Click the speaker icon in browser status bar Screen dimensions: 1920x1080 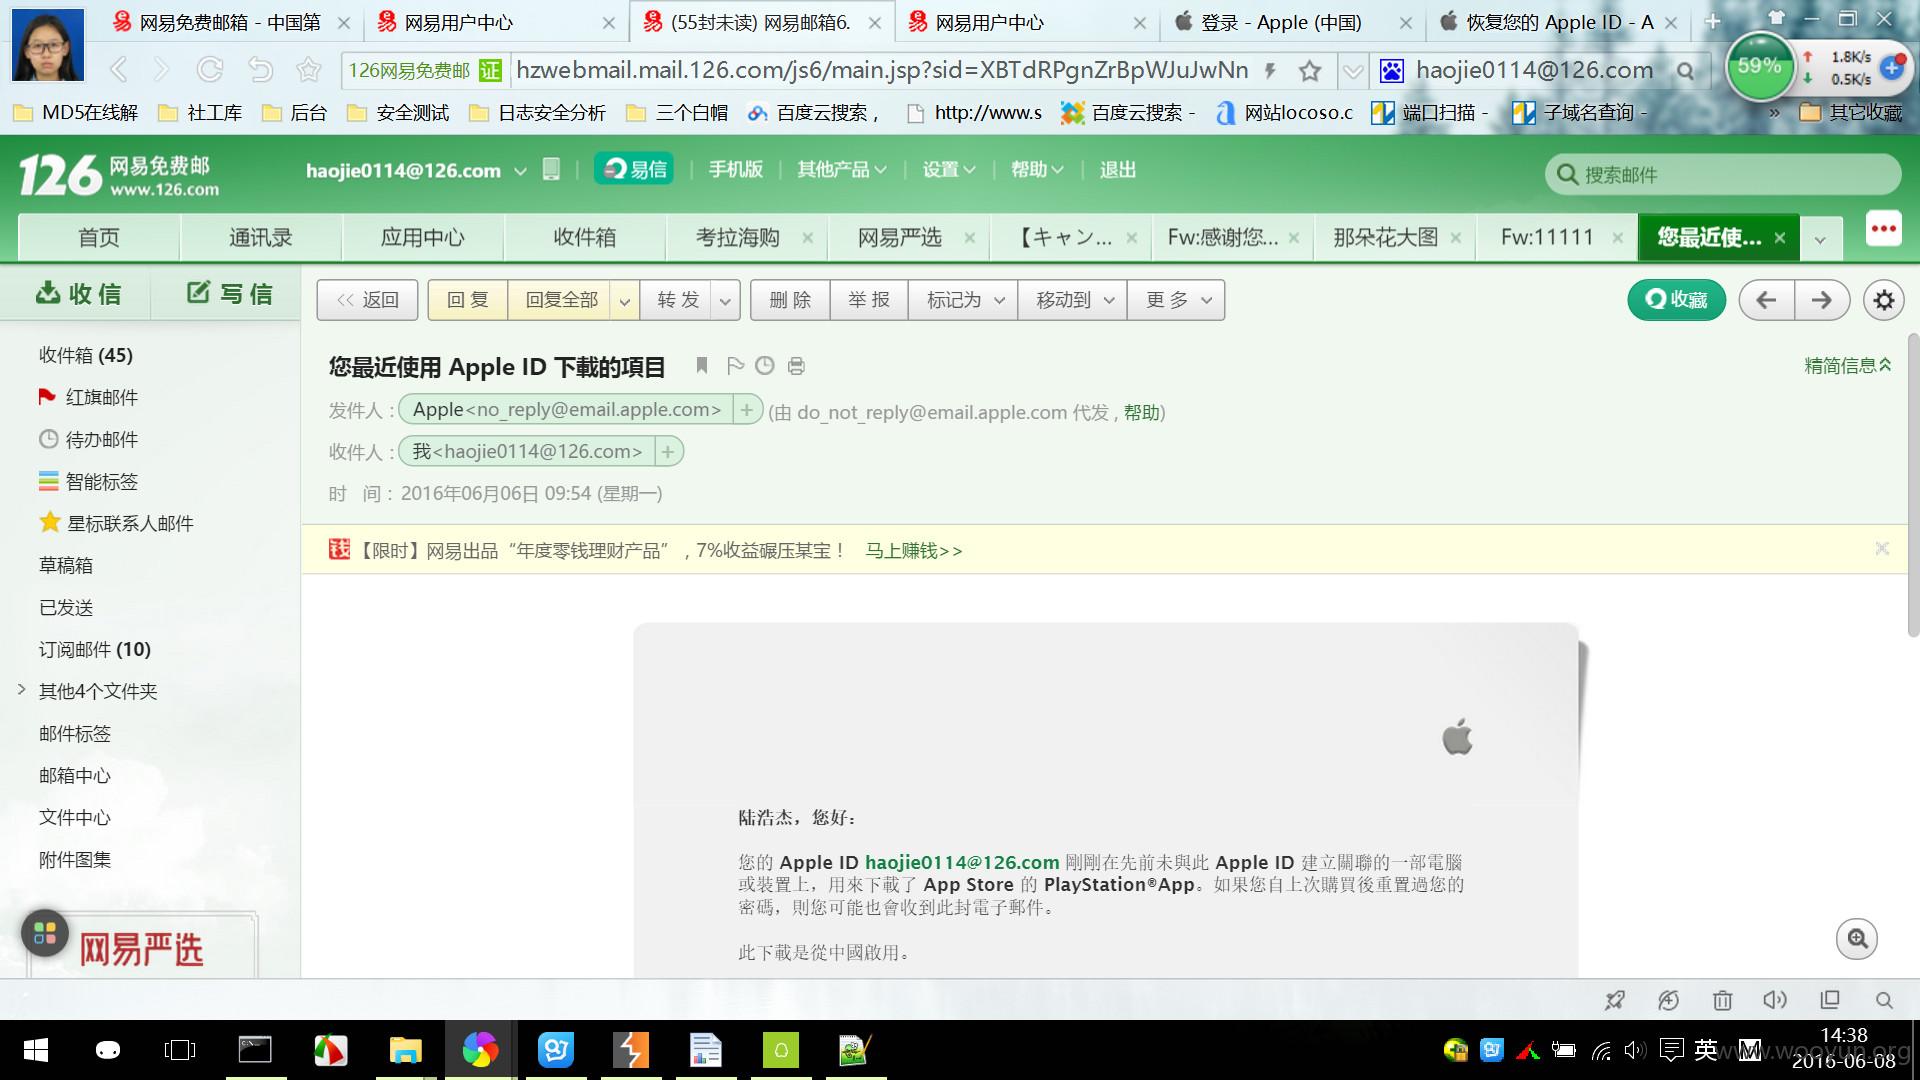[x=1775, y=1000]
